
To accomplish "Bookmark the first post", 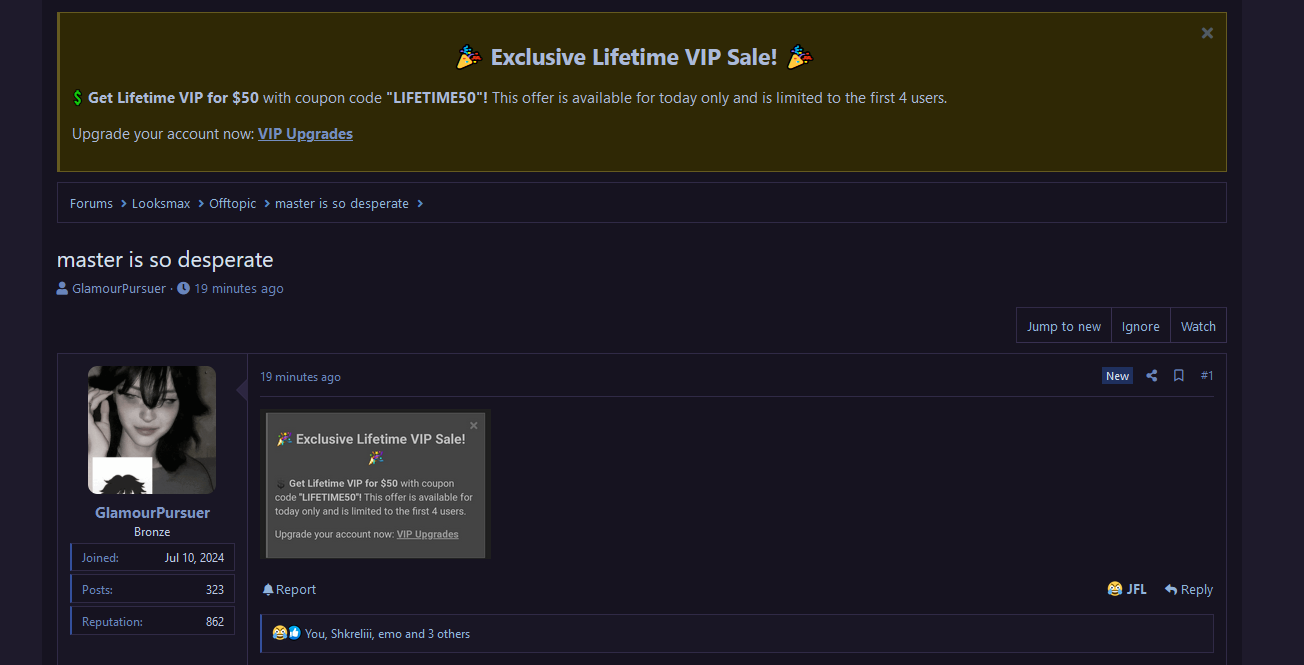I will coord(1179,376).
